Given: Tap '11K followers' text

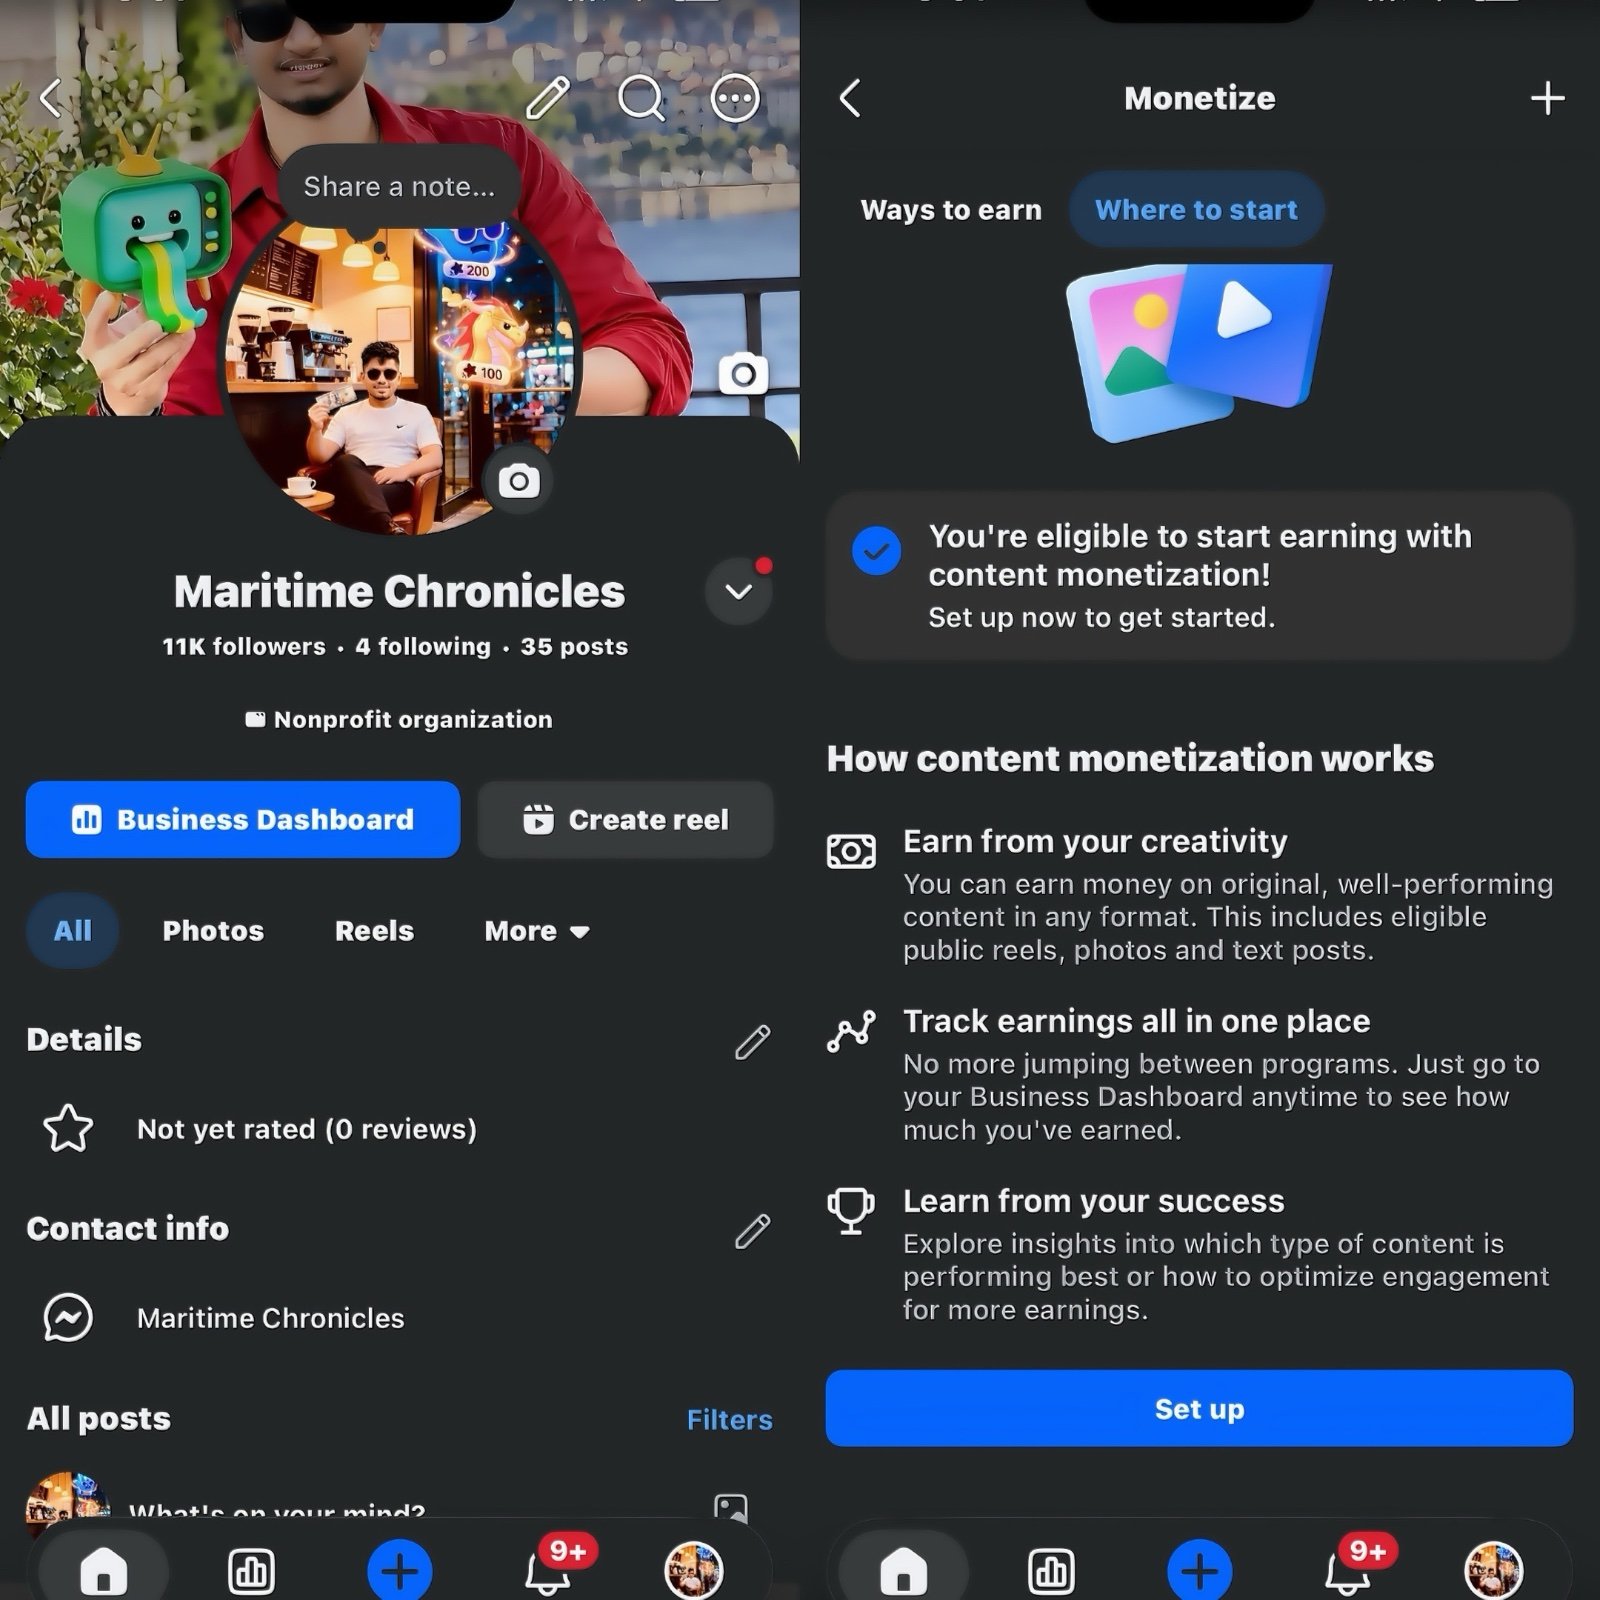Looking at the screenshot, I should pyautogui.click(x=244, y=647).
